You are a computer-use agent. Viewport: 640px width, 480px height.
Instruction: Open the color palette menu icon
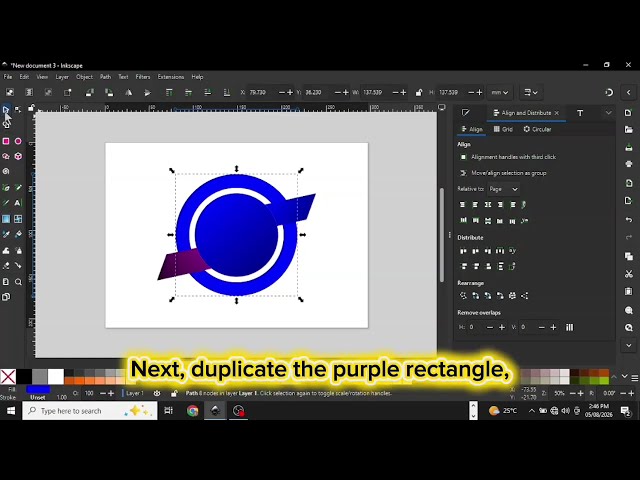click(x=635, y=378)
